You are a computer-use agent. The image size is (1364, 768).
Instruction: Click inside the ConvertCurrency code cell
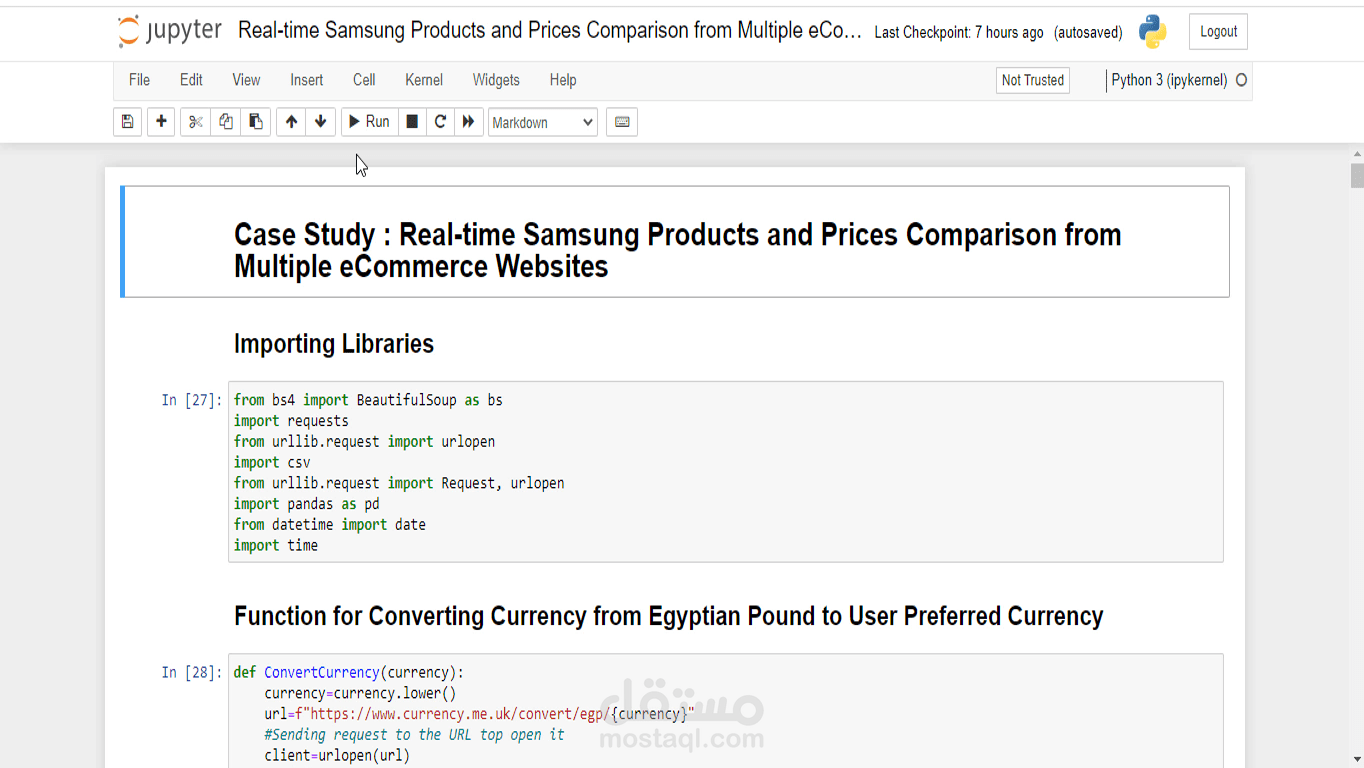[x=725, y=711]
